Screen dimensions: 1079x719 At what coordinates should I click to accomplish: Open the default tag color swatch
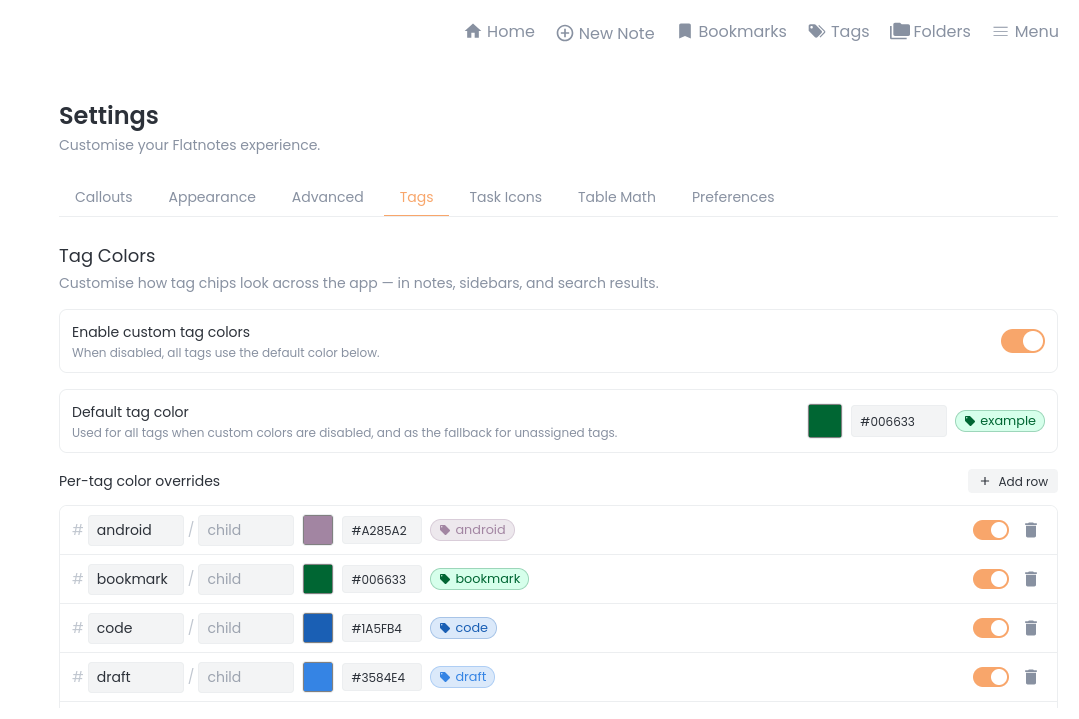pos(824,421)
